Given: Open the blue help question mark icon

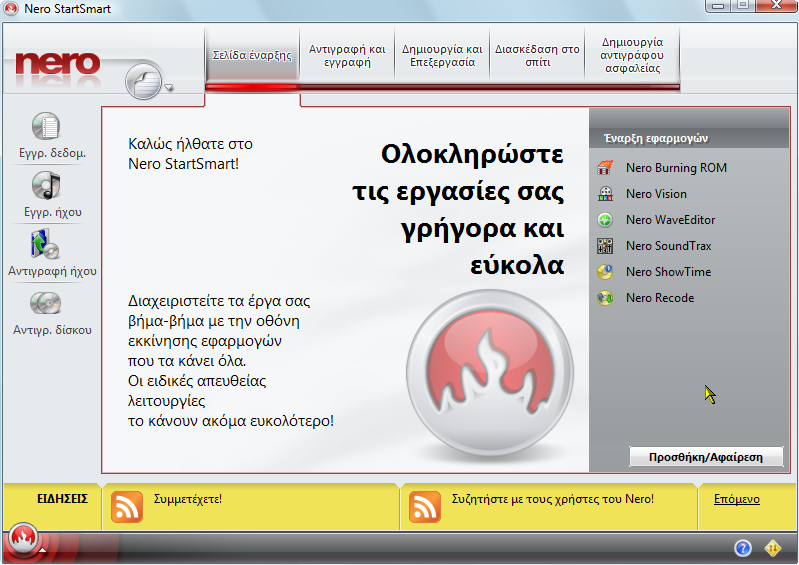Looking at the screenshot, I should point(742,548).
